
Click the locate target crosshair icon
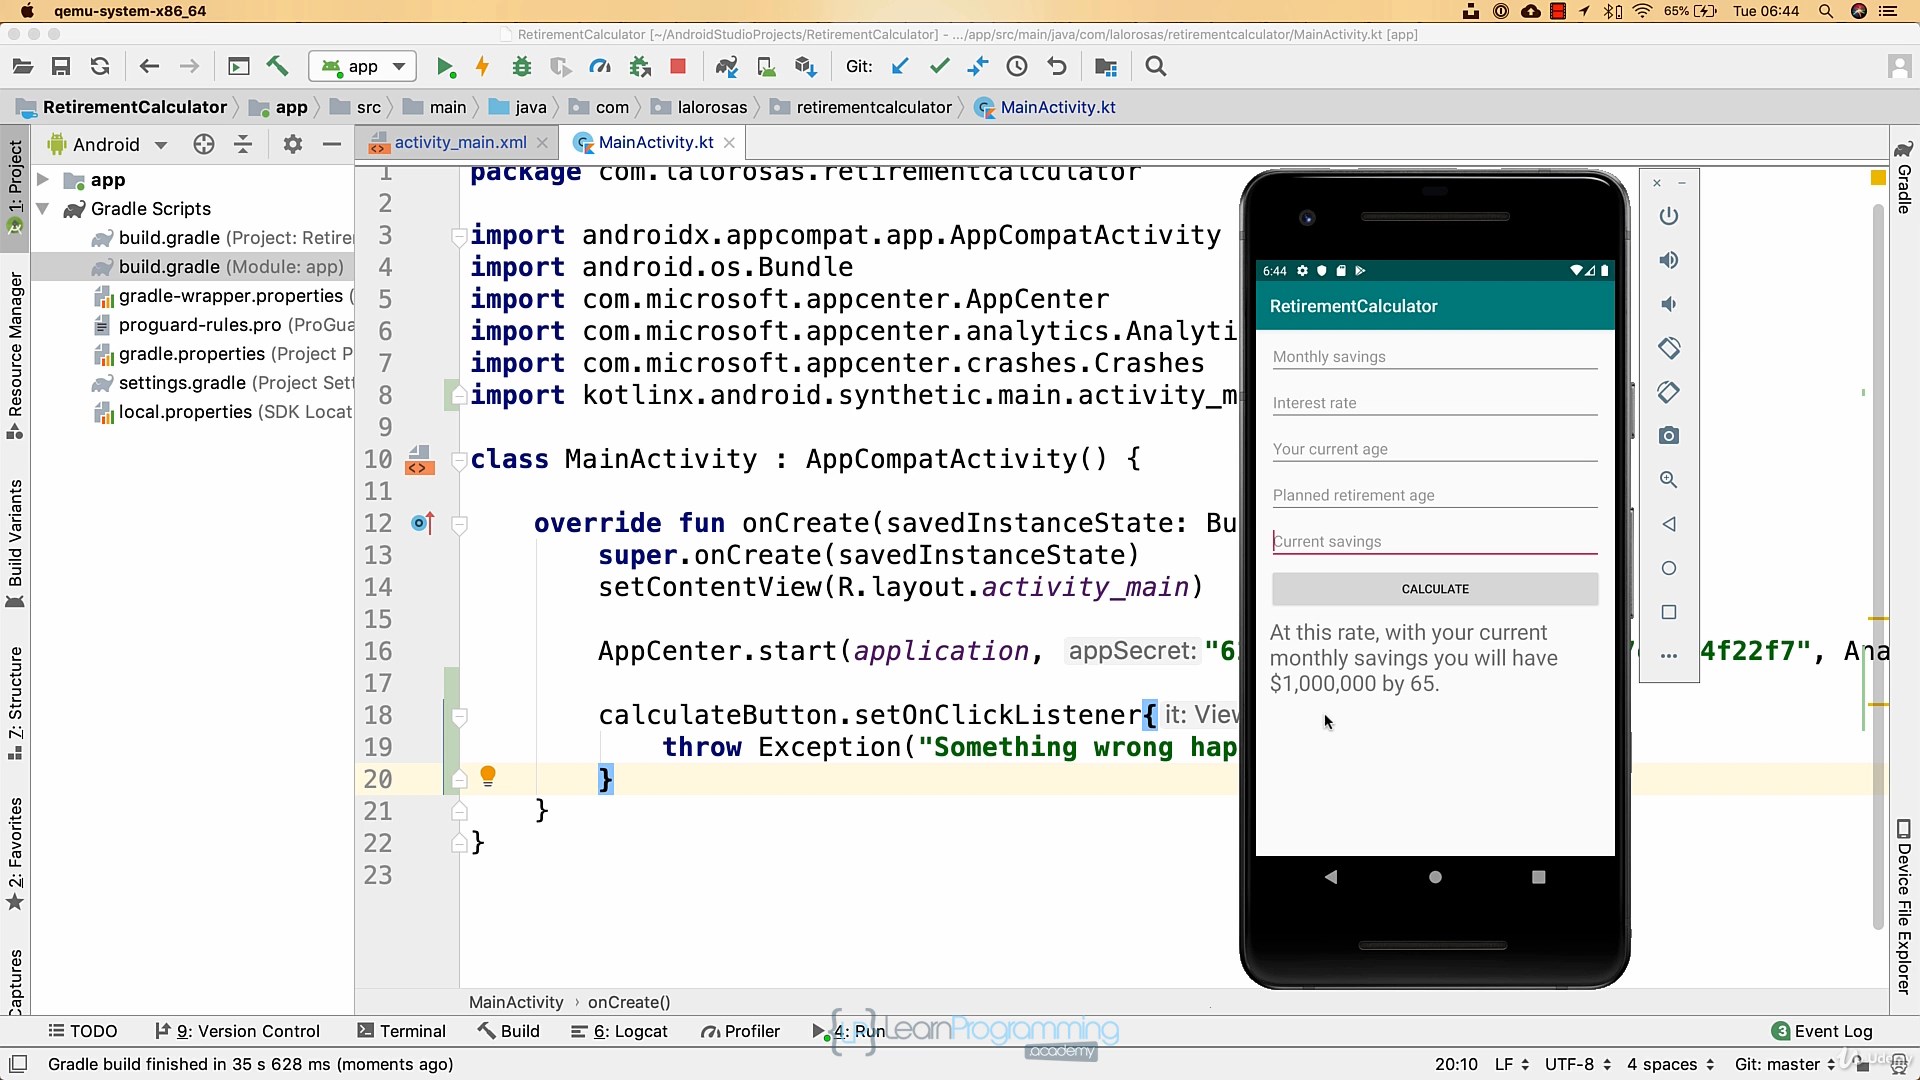point(204,144)
